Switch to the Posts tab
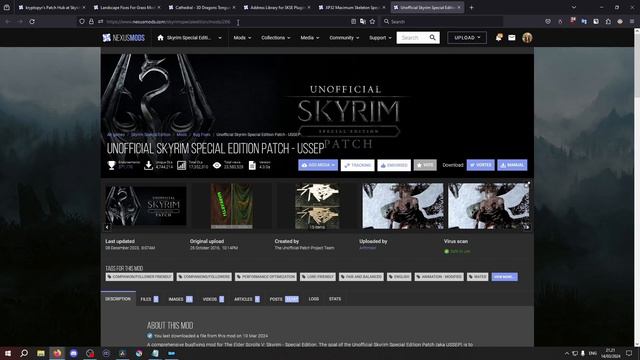Screen dimensions: 640x360 [x=284, y=299]
